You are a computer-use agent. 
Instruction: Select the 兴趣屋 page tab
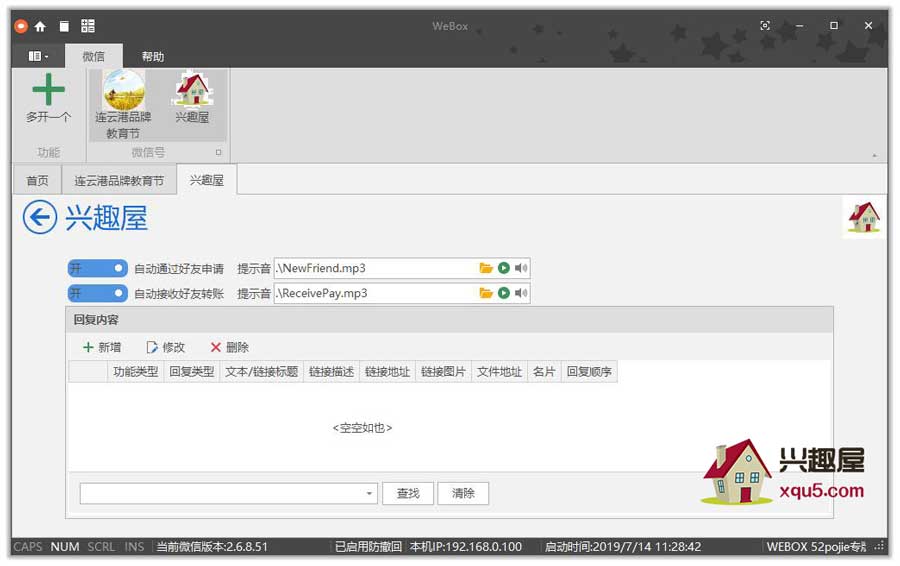click(x=207, y=180)
